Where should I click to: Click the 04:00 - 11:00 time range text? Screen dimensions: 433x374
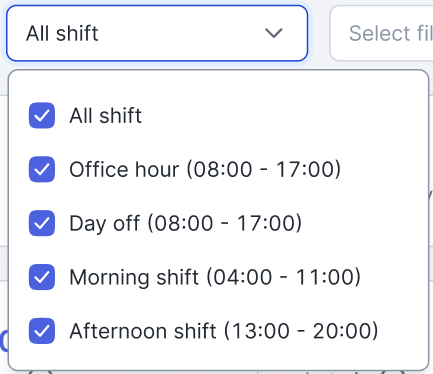coord(283,277)
